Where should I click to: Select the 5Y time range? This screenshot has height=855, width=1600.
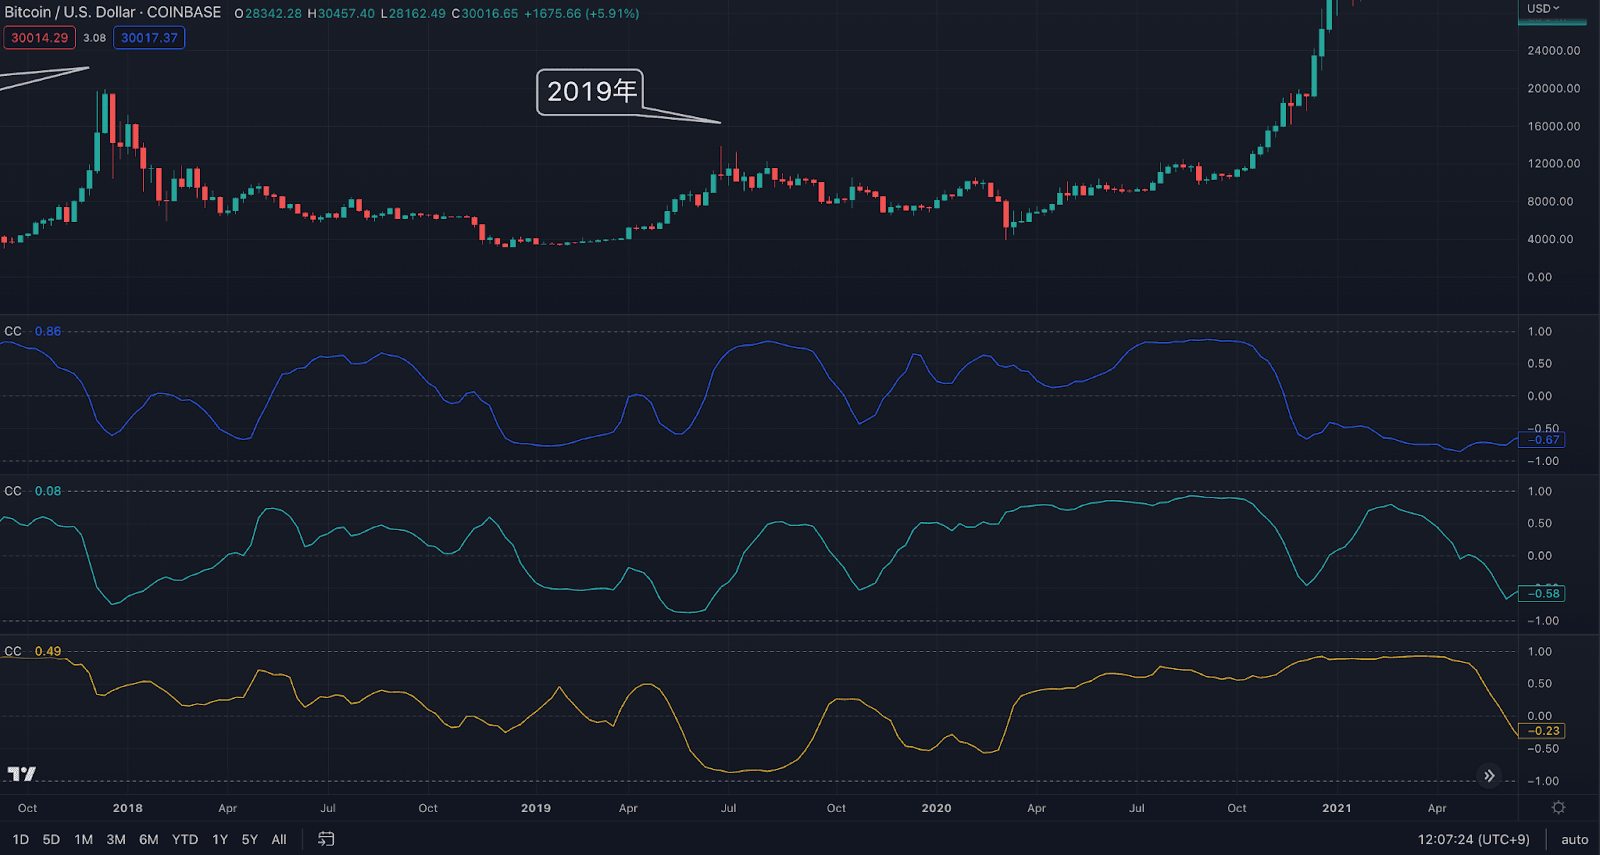tap(249, 839)
